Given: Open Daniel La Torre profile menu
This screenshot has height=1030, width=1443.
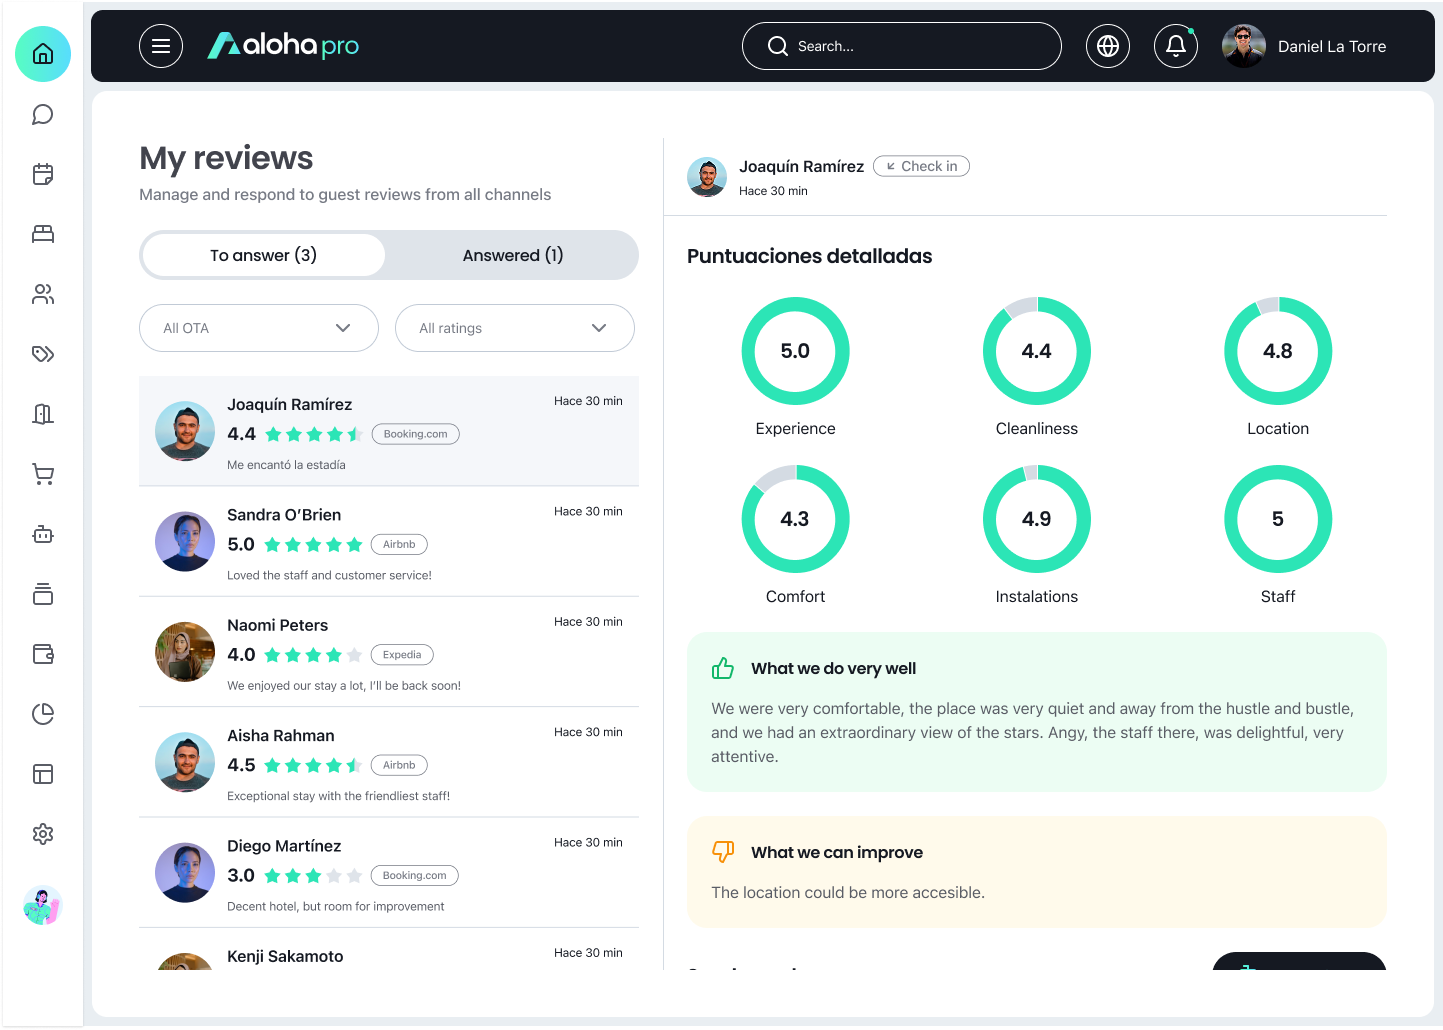Looking at the screenshot, I should (x=1304, y=46).
